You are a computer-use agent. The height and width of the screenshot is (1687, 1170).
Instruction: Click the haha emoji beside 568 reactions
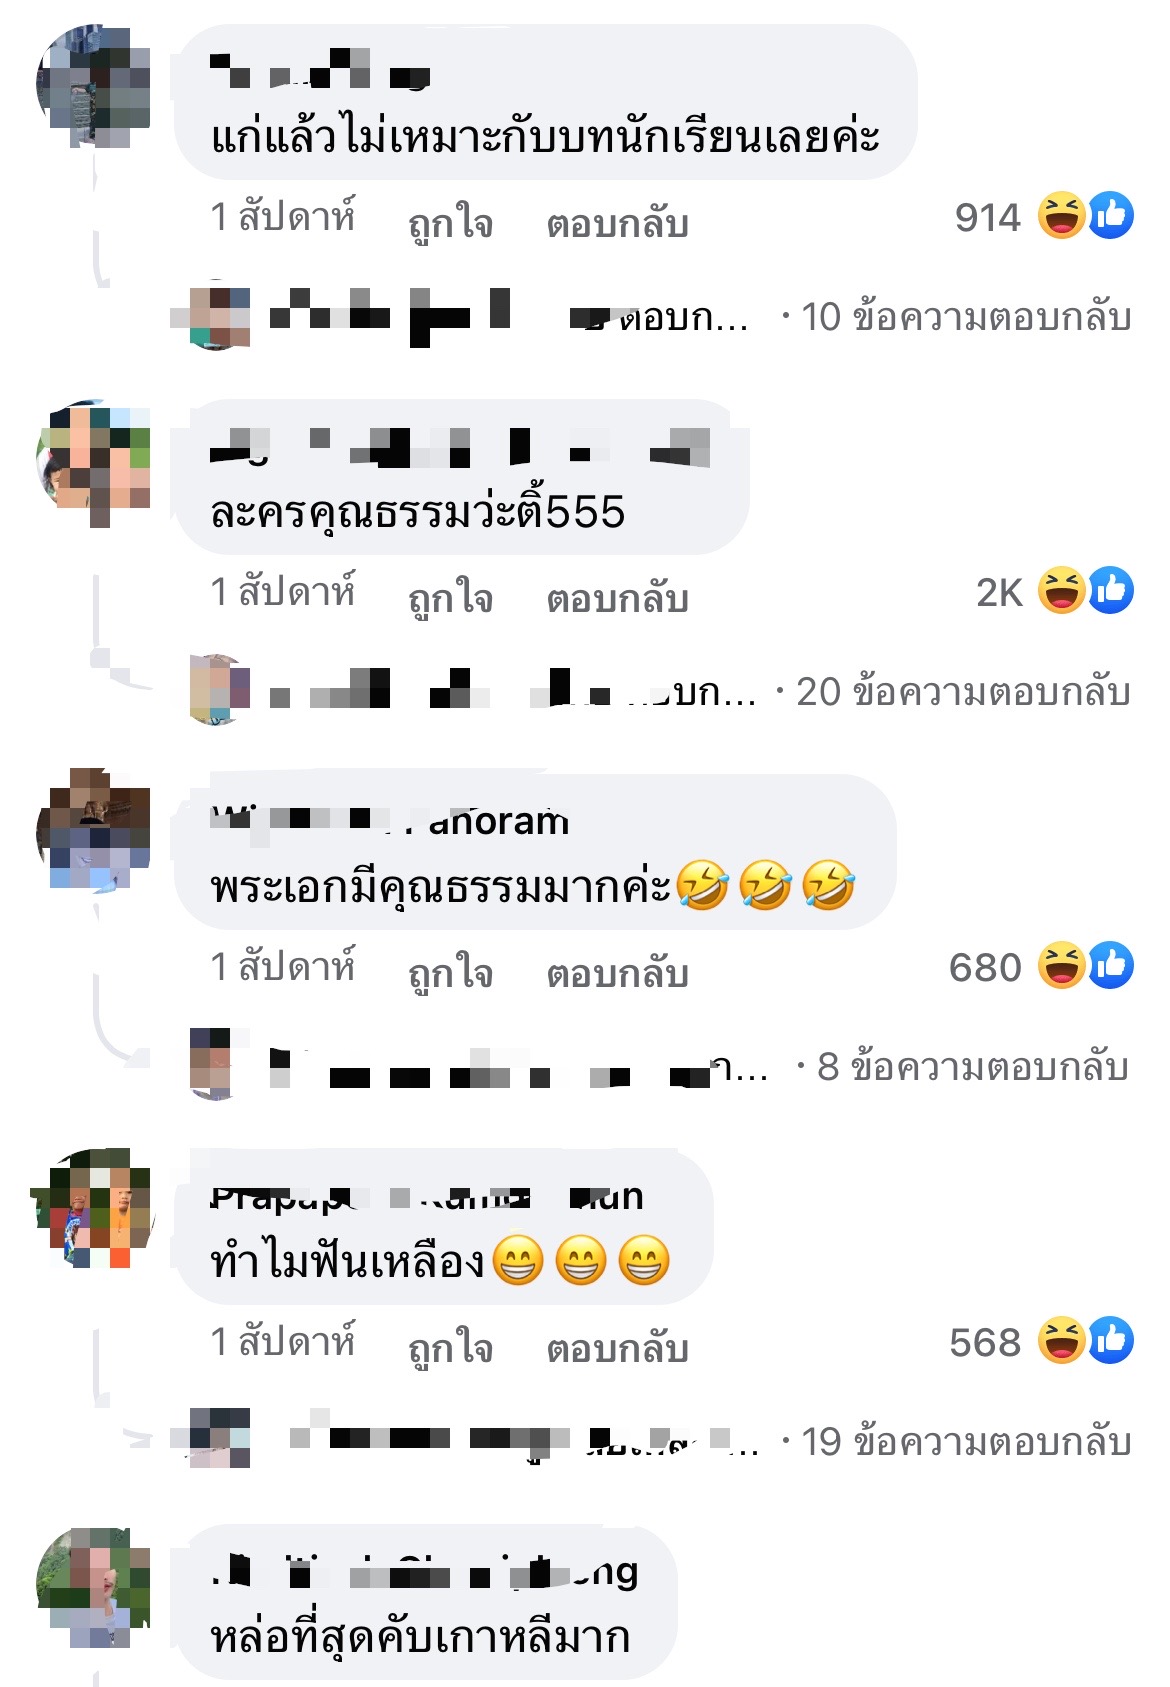tap(1062, 1341)
